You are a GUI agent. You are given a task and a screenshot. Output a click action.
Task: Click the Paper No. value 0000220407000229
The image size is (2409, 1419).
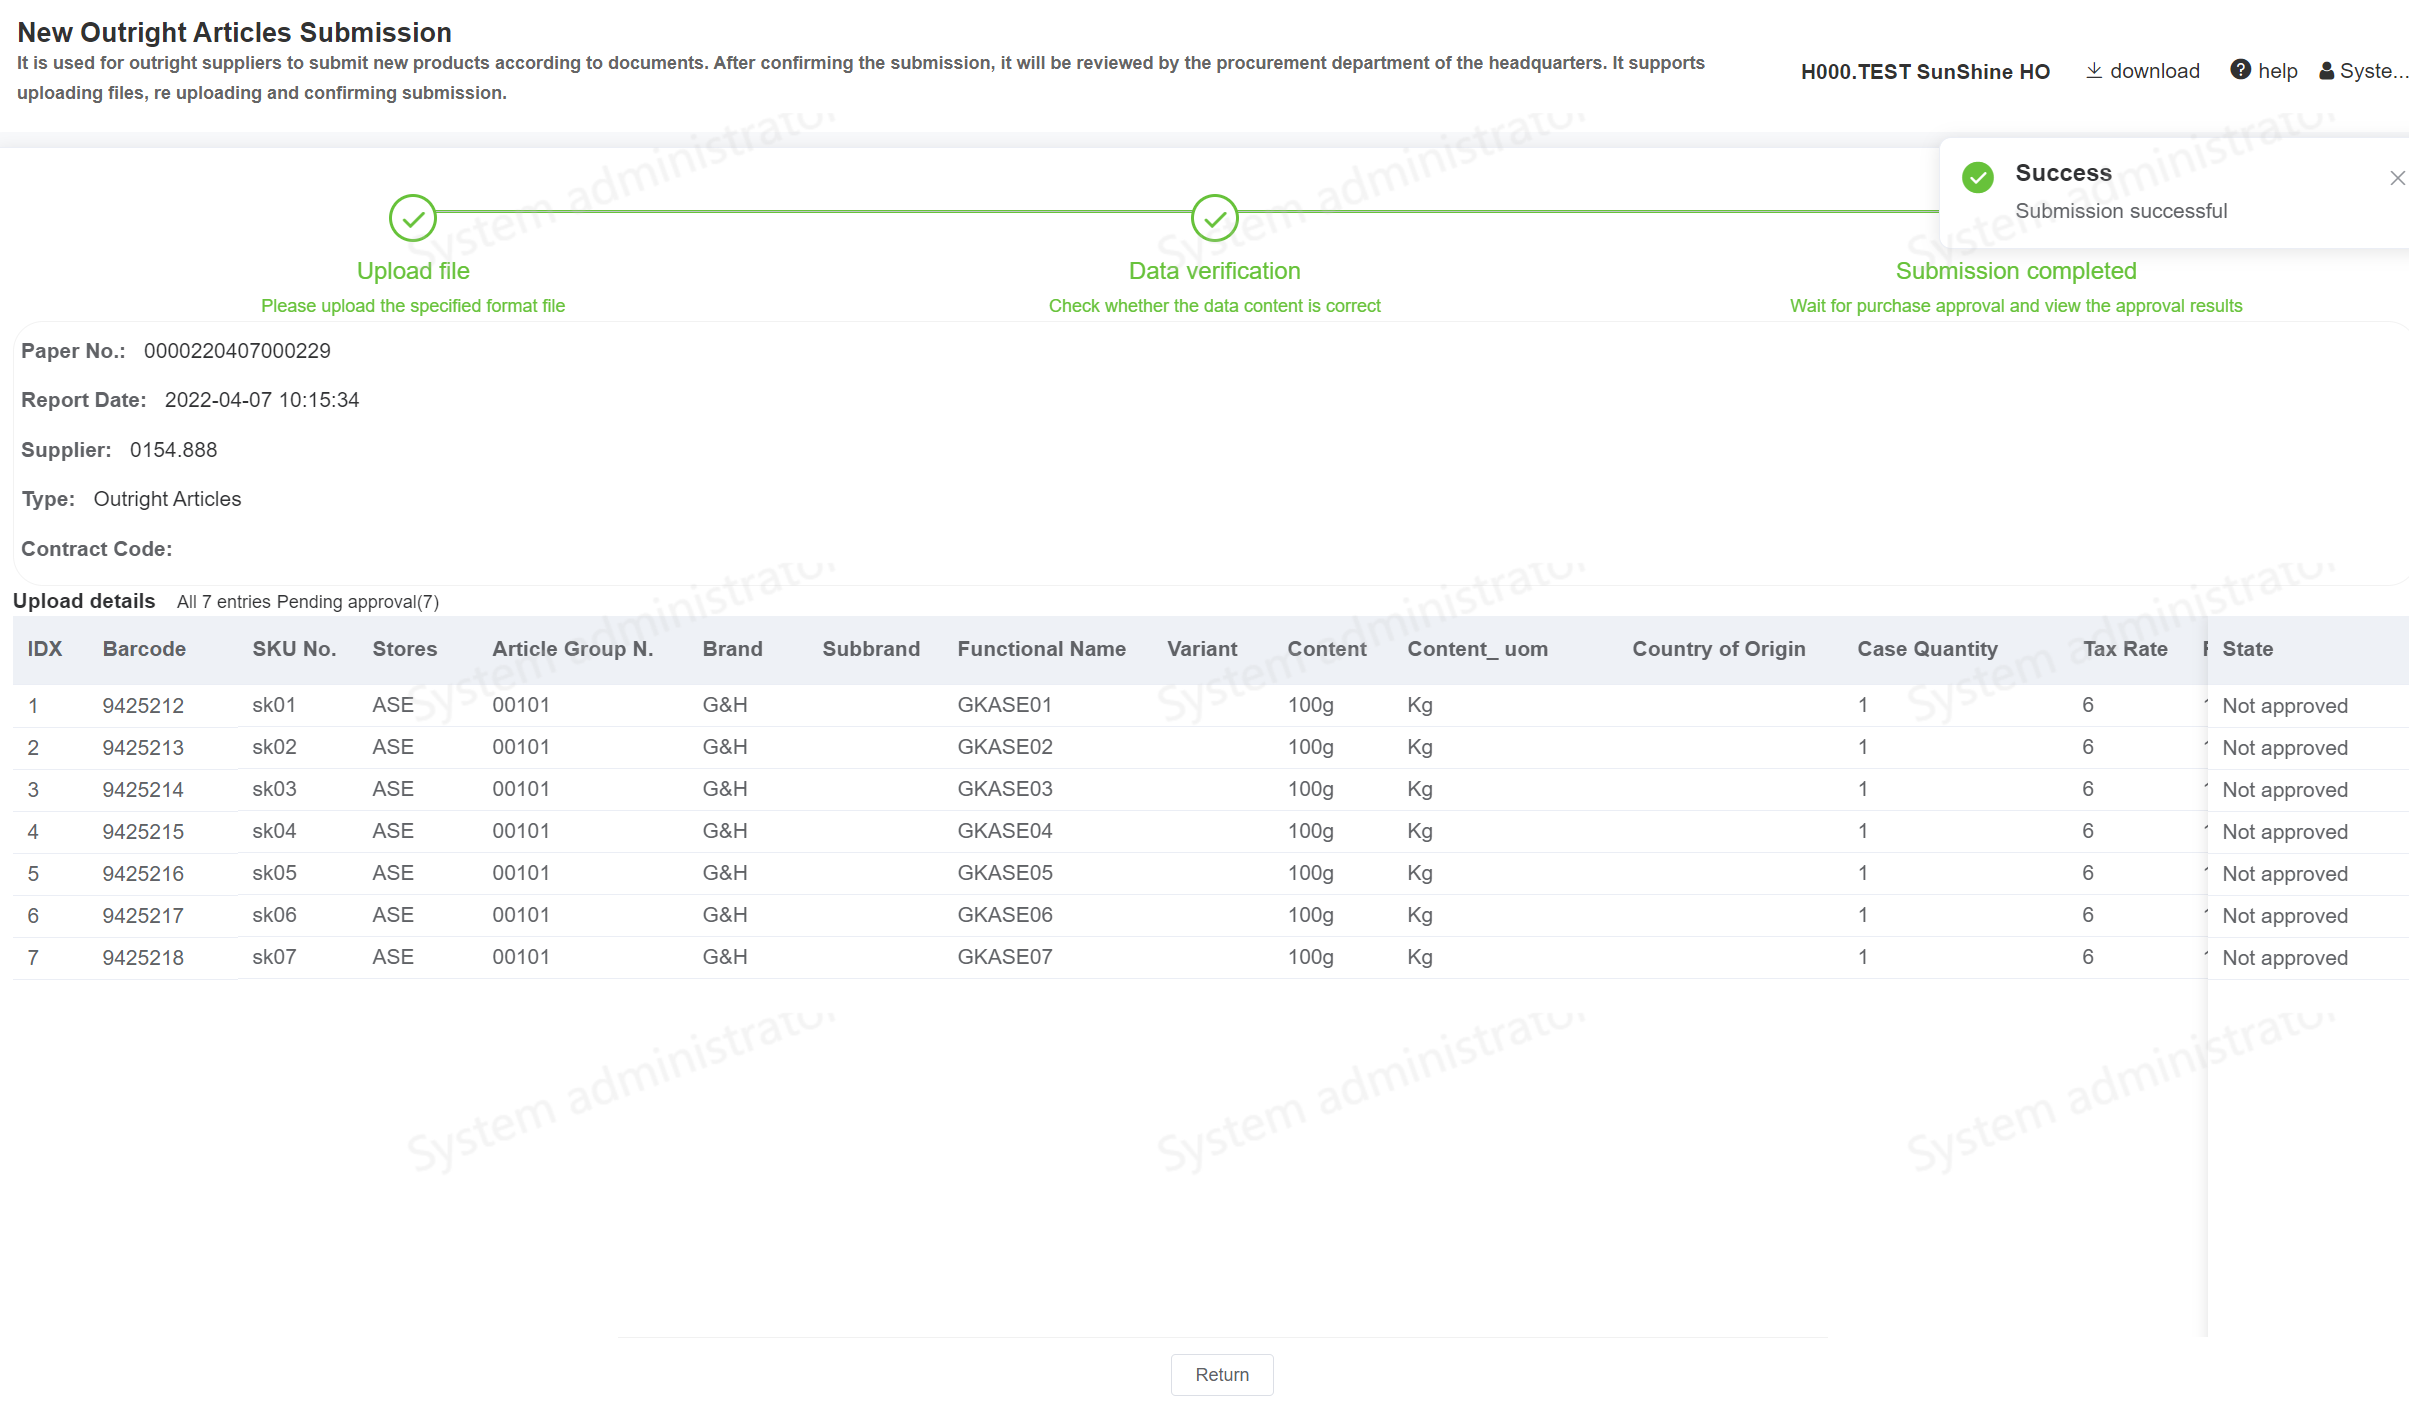[x=237, y=351]
